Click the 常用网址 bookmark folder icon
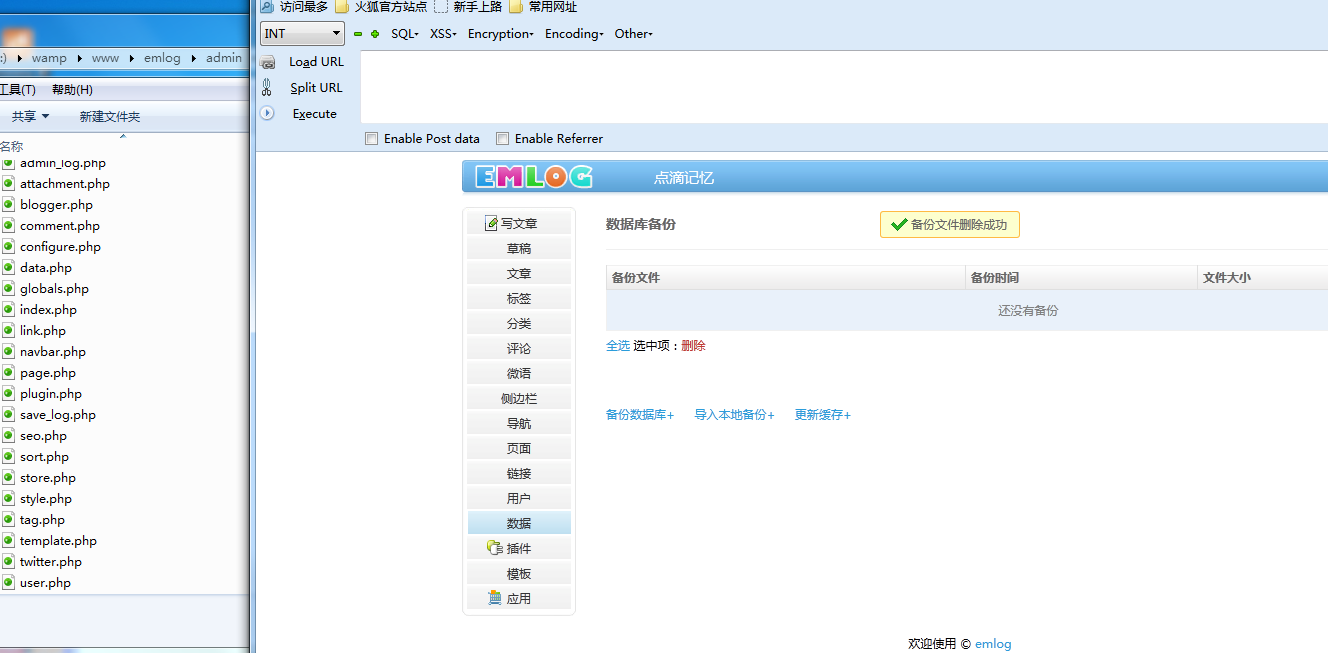 (x=516, y=7)
